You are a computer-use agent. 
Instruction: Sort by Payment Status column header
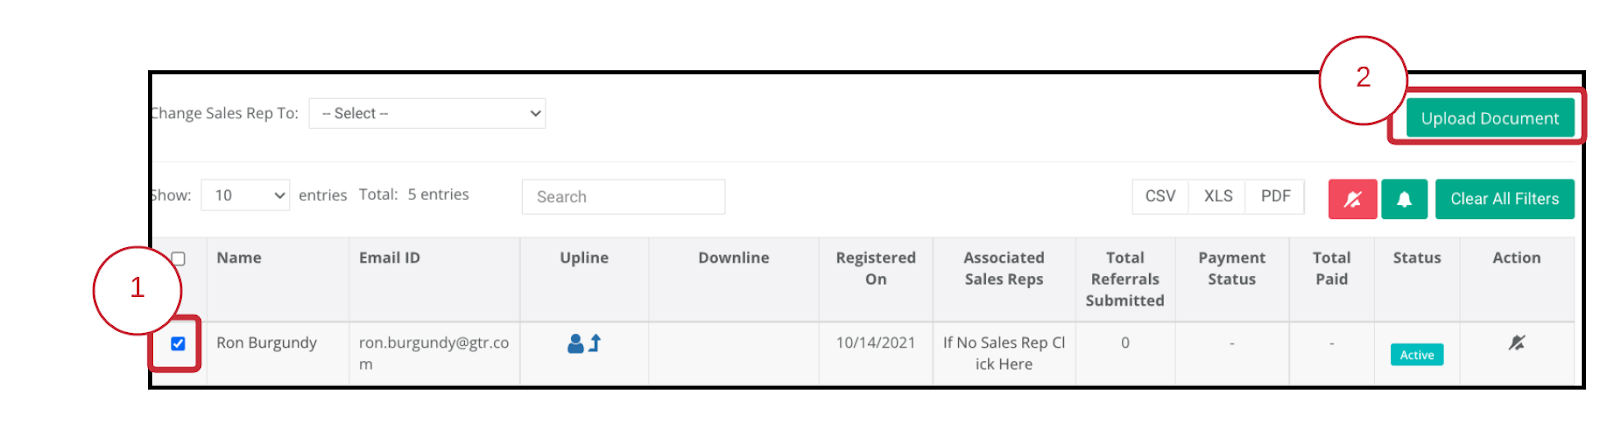click(x=1232, y=268)
